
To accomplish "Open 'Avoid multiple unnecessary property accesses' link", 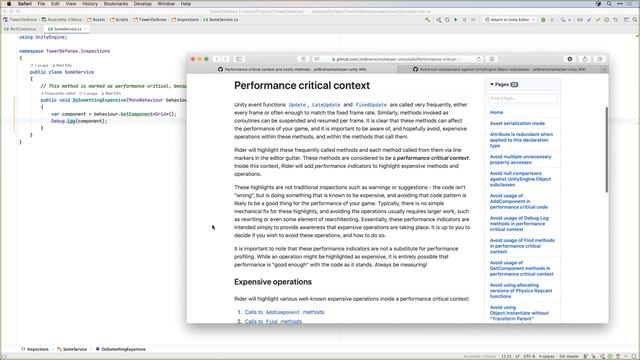I will click(520, 160).
